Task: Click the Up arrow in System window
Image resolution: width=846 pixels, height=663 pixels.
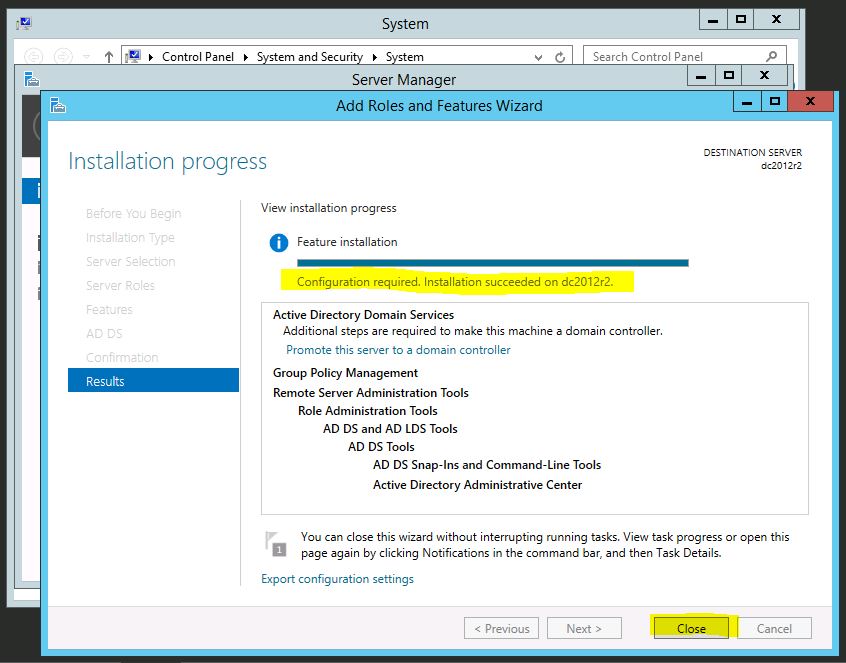Action: coord(109,57)
